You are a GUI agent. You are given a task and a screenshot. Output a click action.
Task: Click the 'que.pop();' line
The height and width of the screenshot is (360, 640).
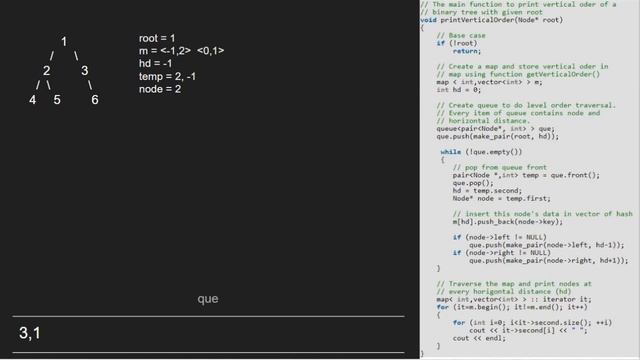[473, 183]
